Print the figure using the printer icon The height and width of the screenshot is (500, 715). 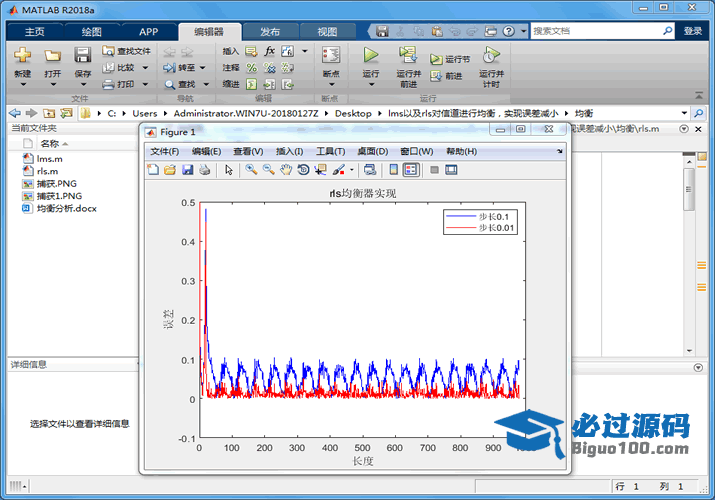coord(204,170)
